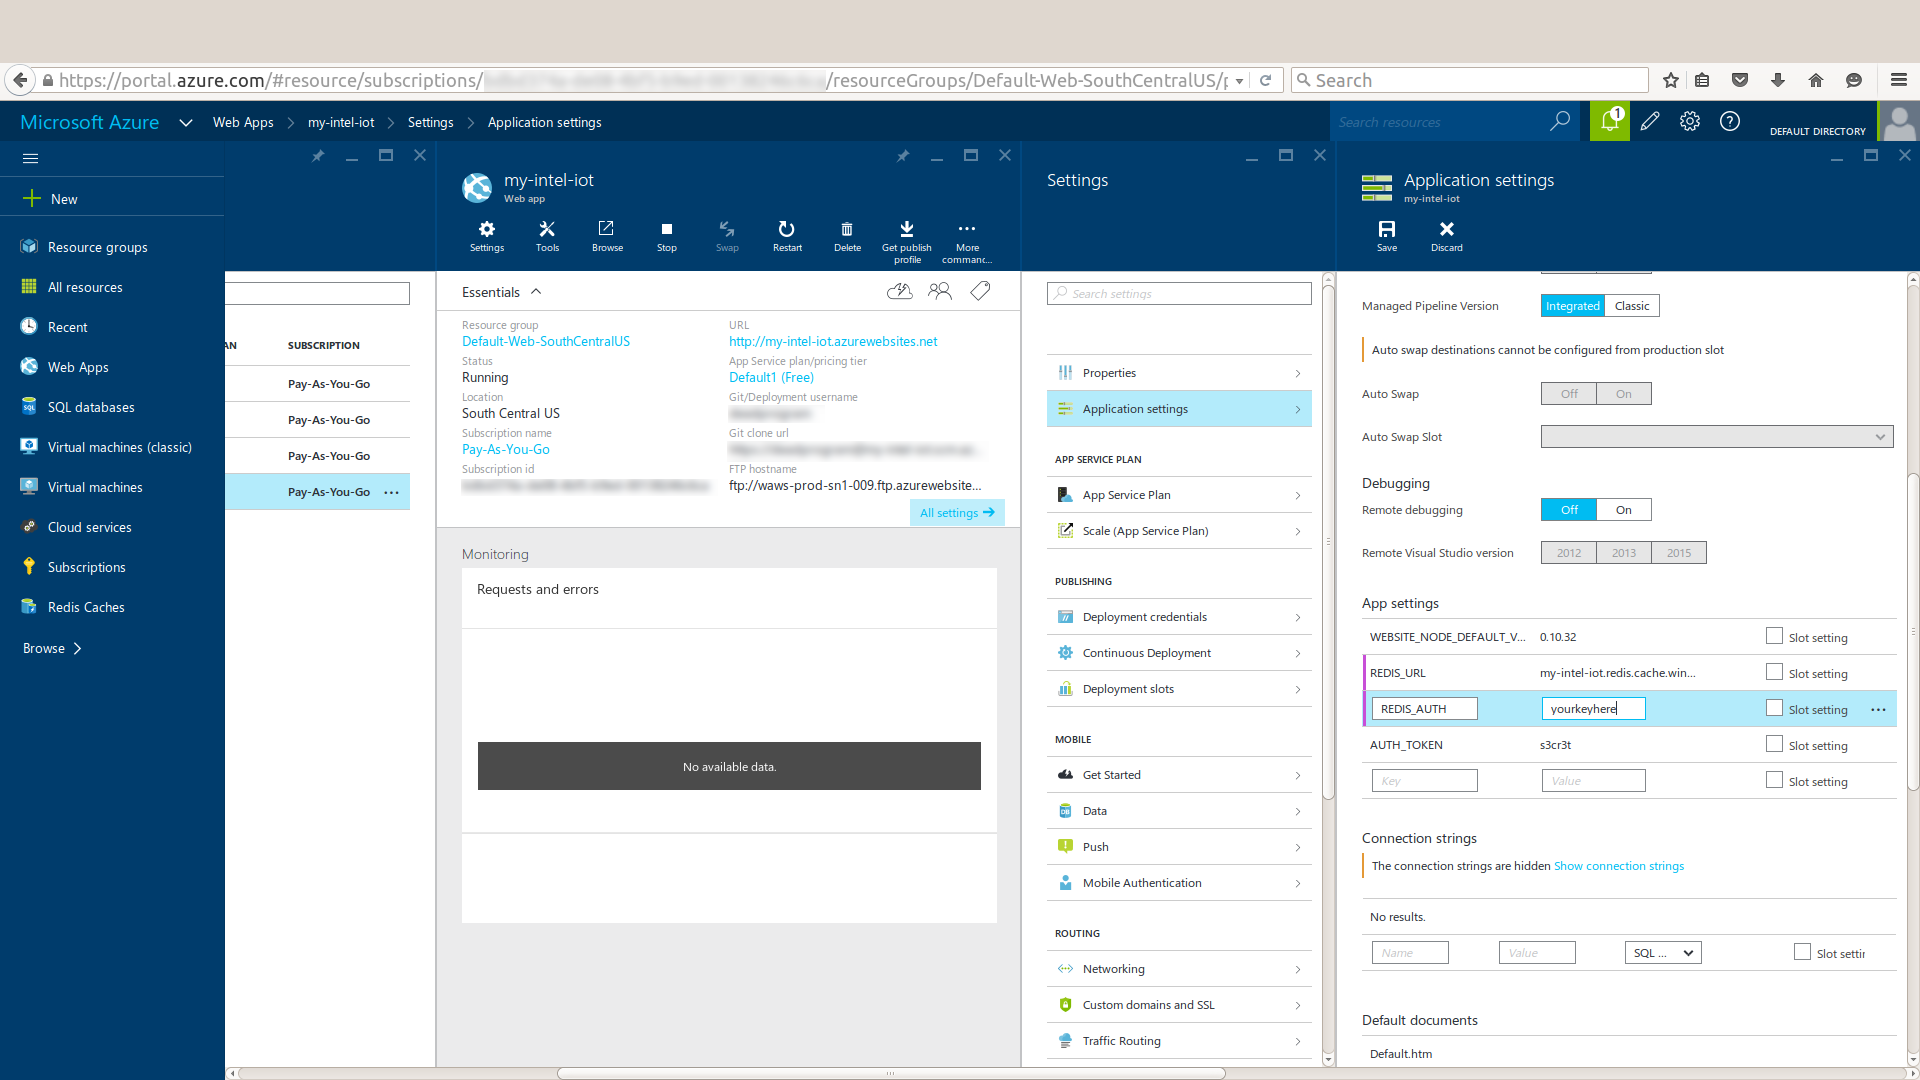Click the Search settings input field
The height and width of the screenshot is (1080, 1920).
pyautogui.click(x=1178, y=294)
